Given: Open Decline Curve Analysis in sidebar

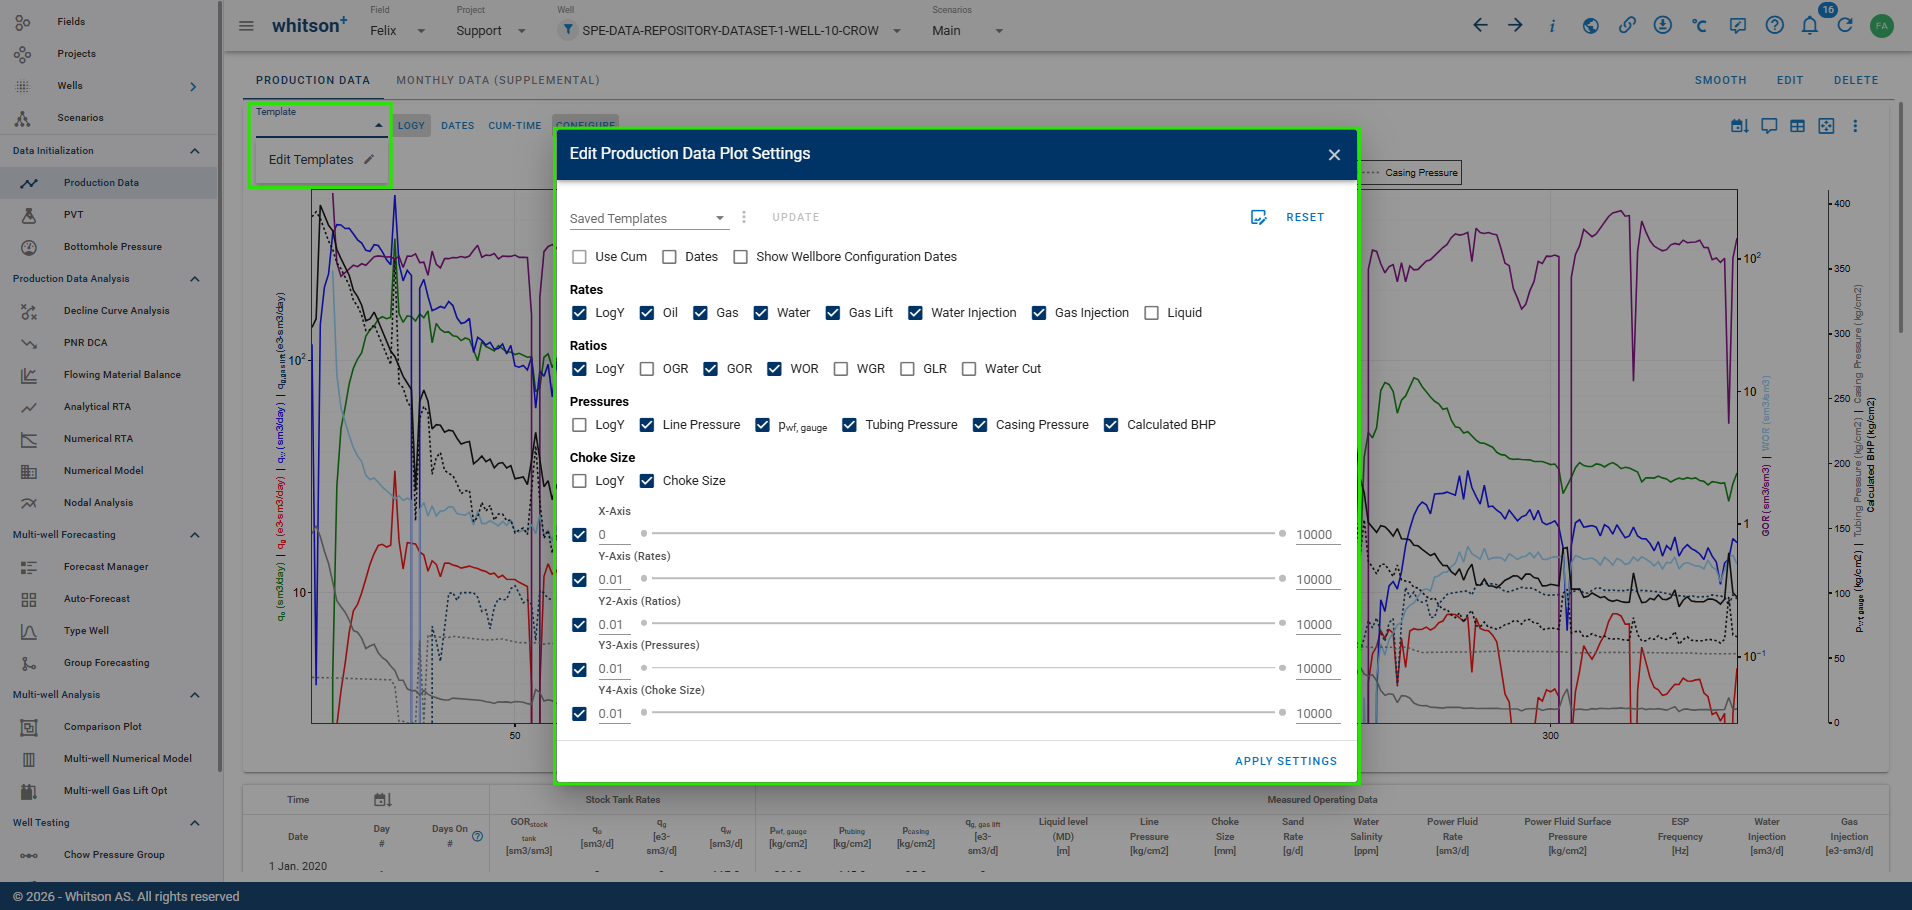Looking at the screenshot, I should [117, 311].
